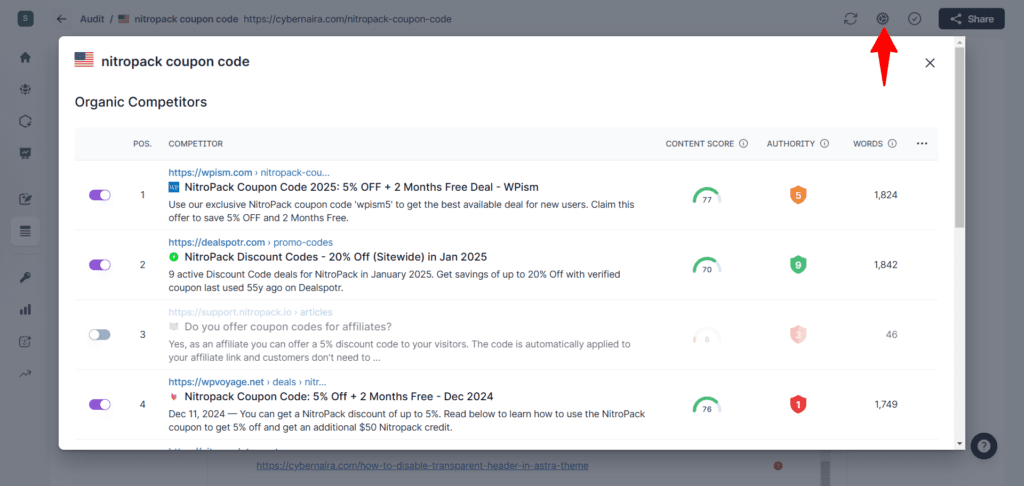The image size is (1024, 486).
Task: Click the S workspace logo
Action: click(25, 19)
